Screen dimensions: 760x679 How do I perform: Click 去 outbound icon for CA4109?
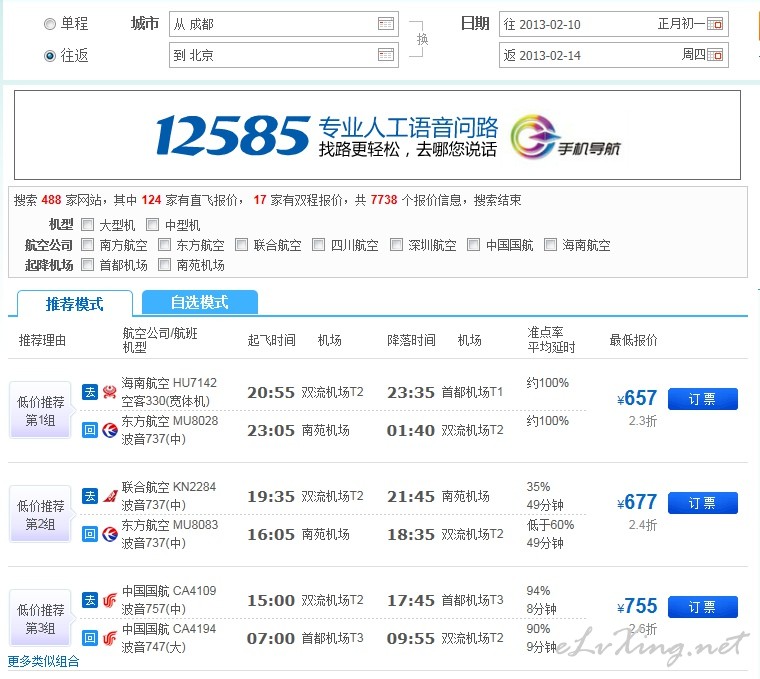(90, 600)
